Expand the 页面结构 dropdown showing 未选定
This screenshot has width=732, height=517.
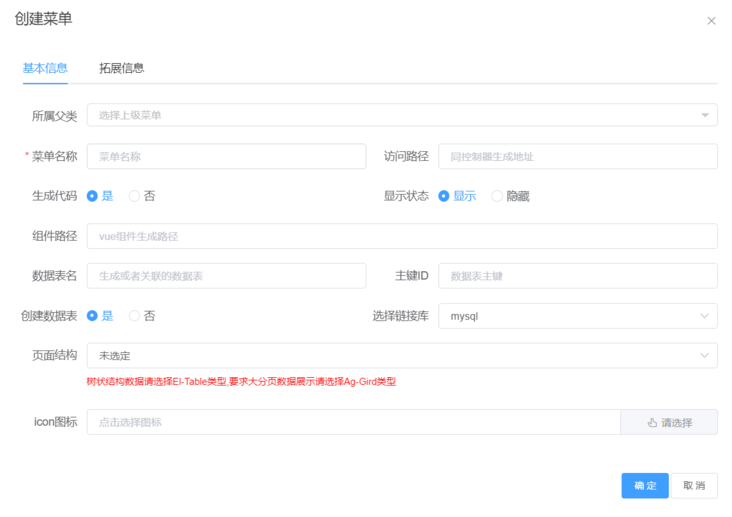pyautogui.click(x=402, y=355)
